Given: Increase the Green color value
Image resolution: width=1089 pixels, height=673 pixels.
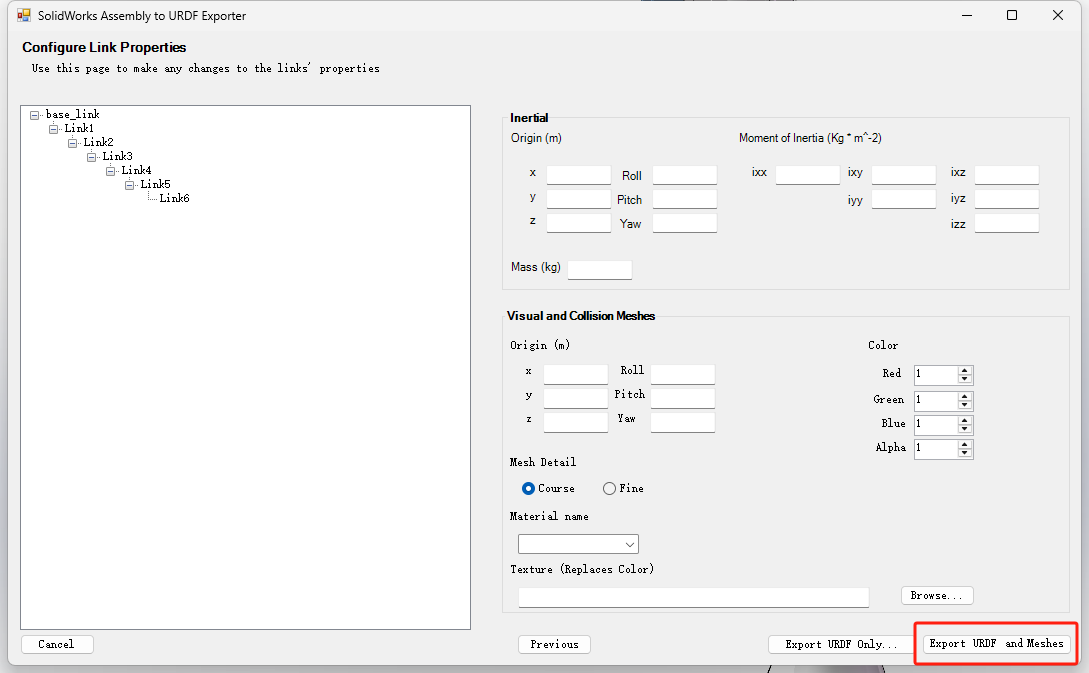Looking at the screenshot, I should coord(965,397).
